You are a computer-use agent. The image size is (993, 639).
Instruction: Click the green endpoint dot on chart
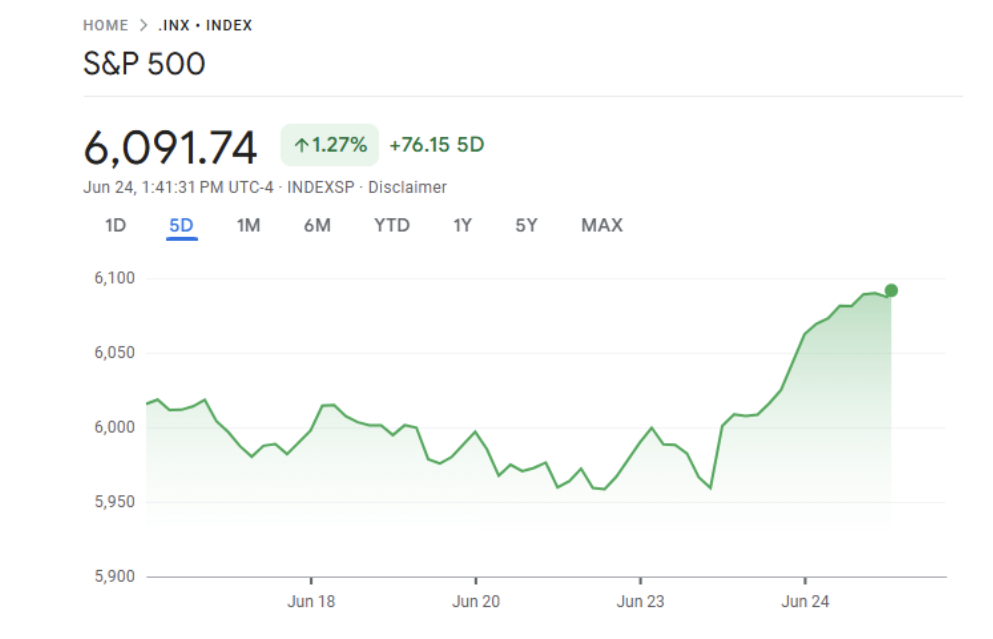891,291
